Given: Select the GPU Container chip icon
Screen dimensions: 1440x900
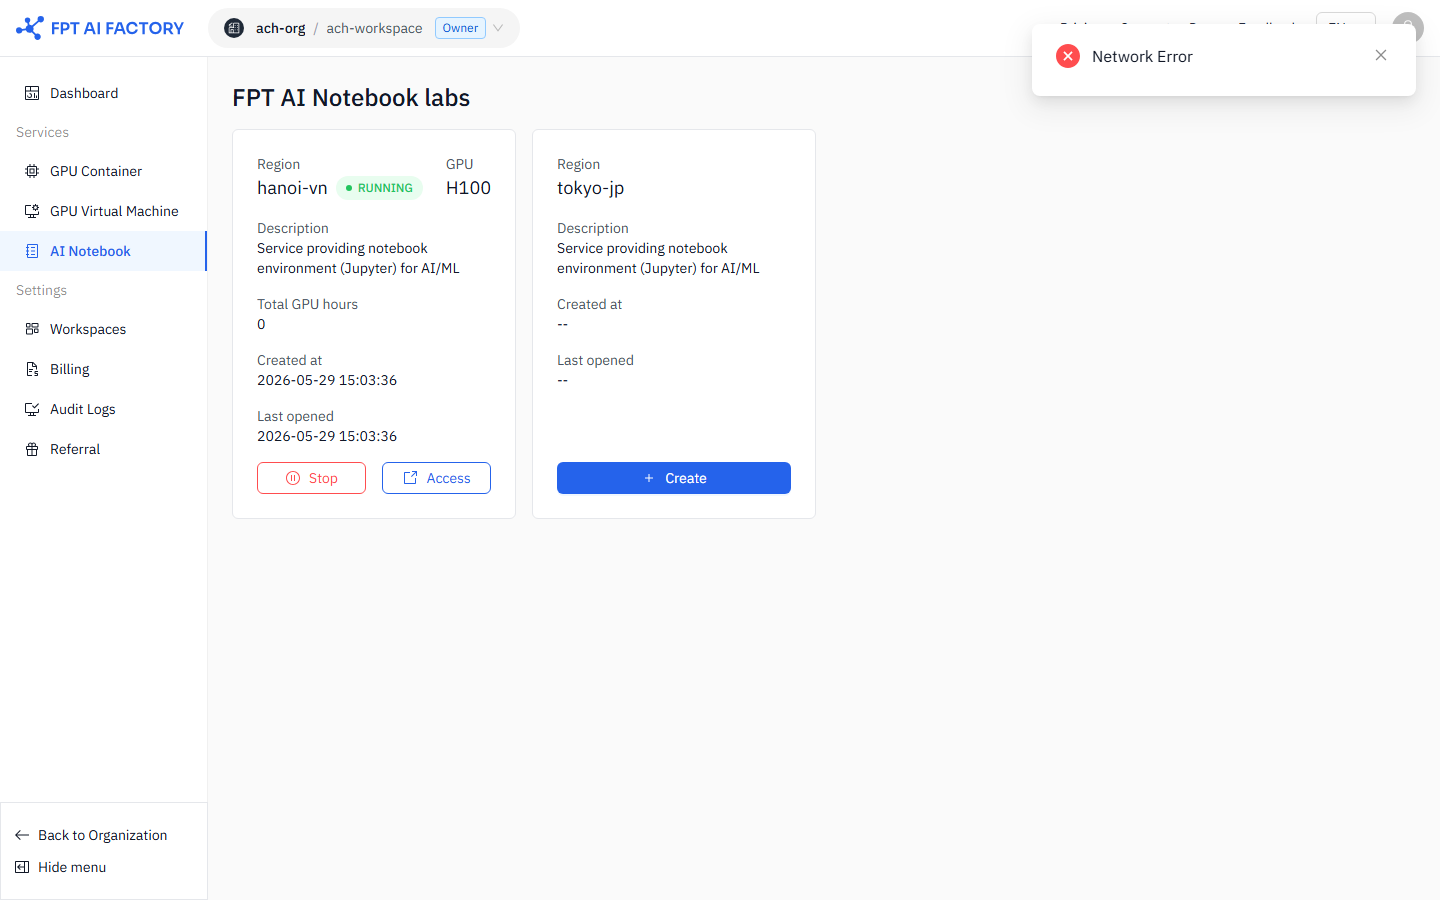Looking at the screenshot, I should [32, 171].
